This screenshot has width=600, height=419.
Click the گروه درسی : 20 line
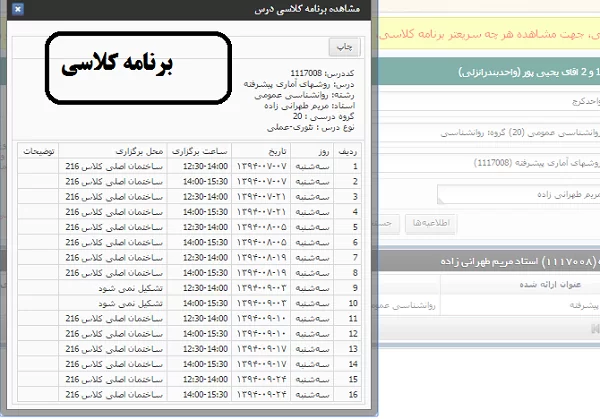[324, 116]
